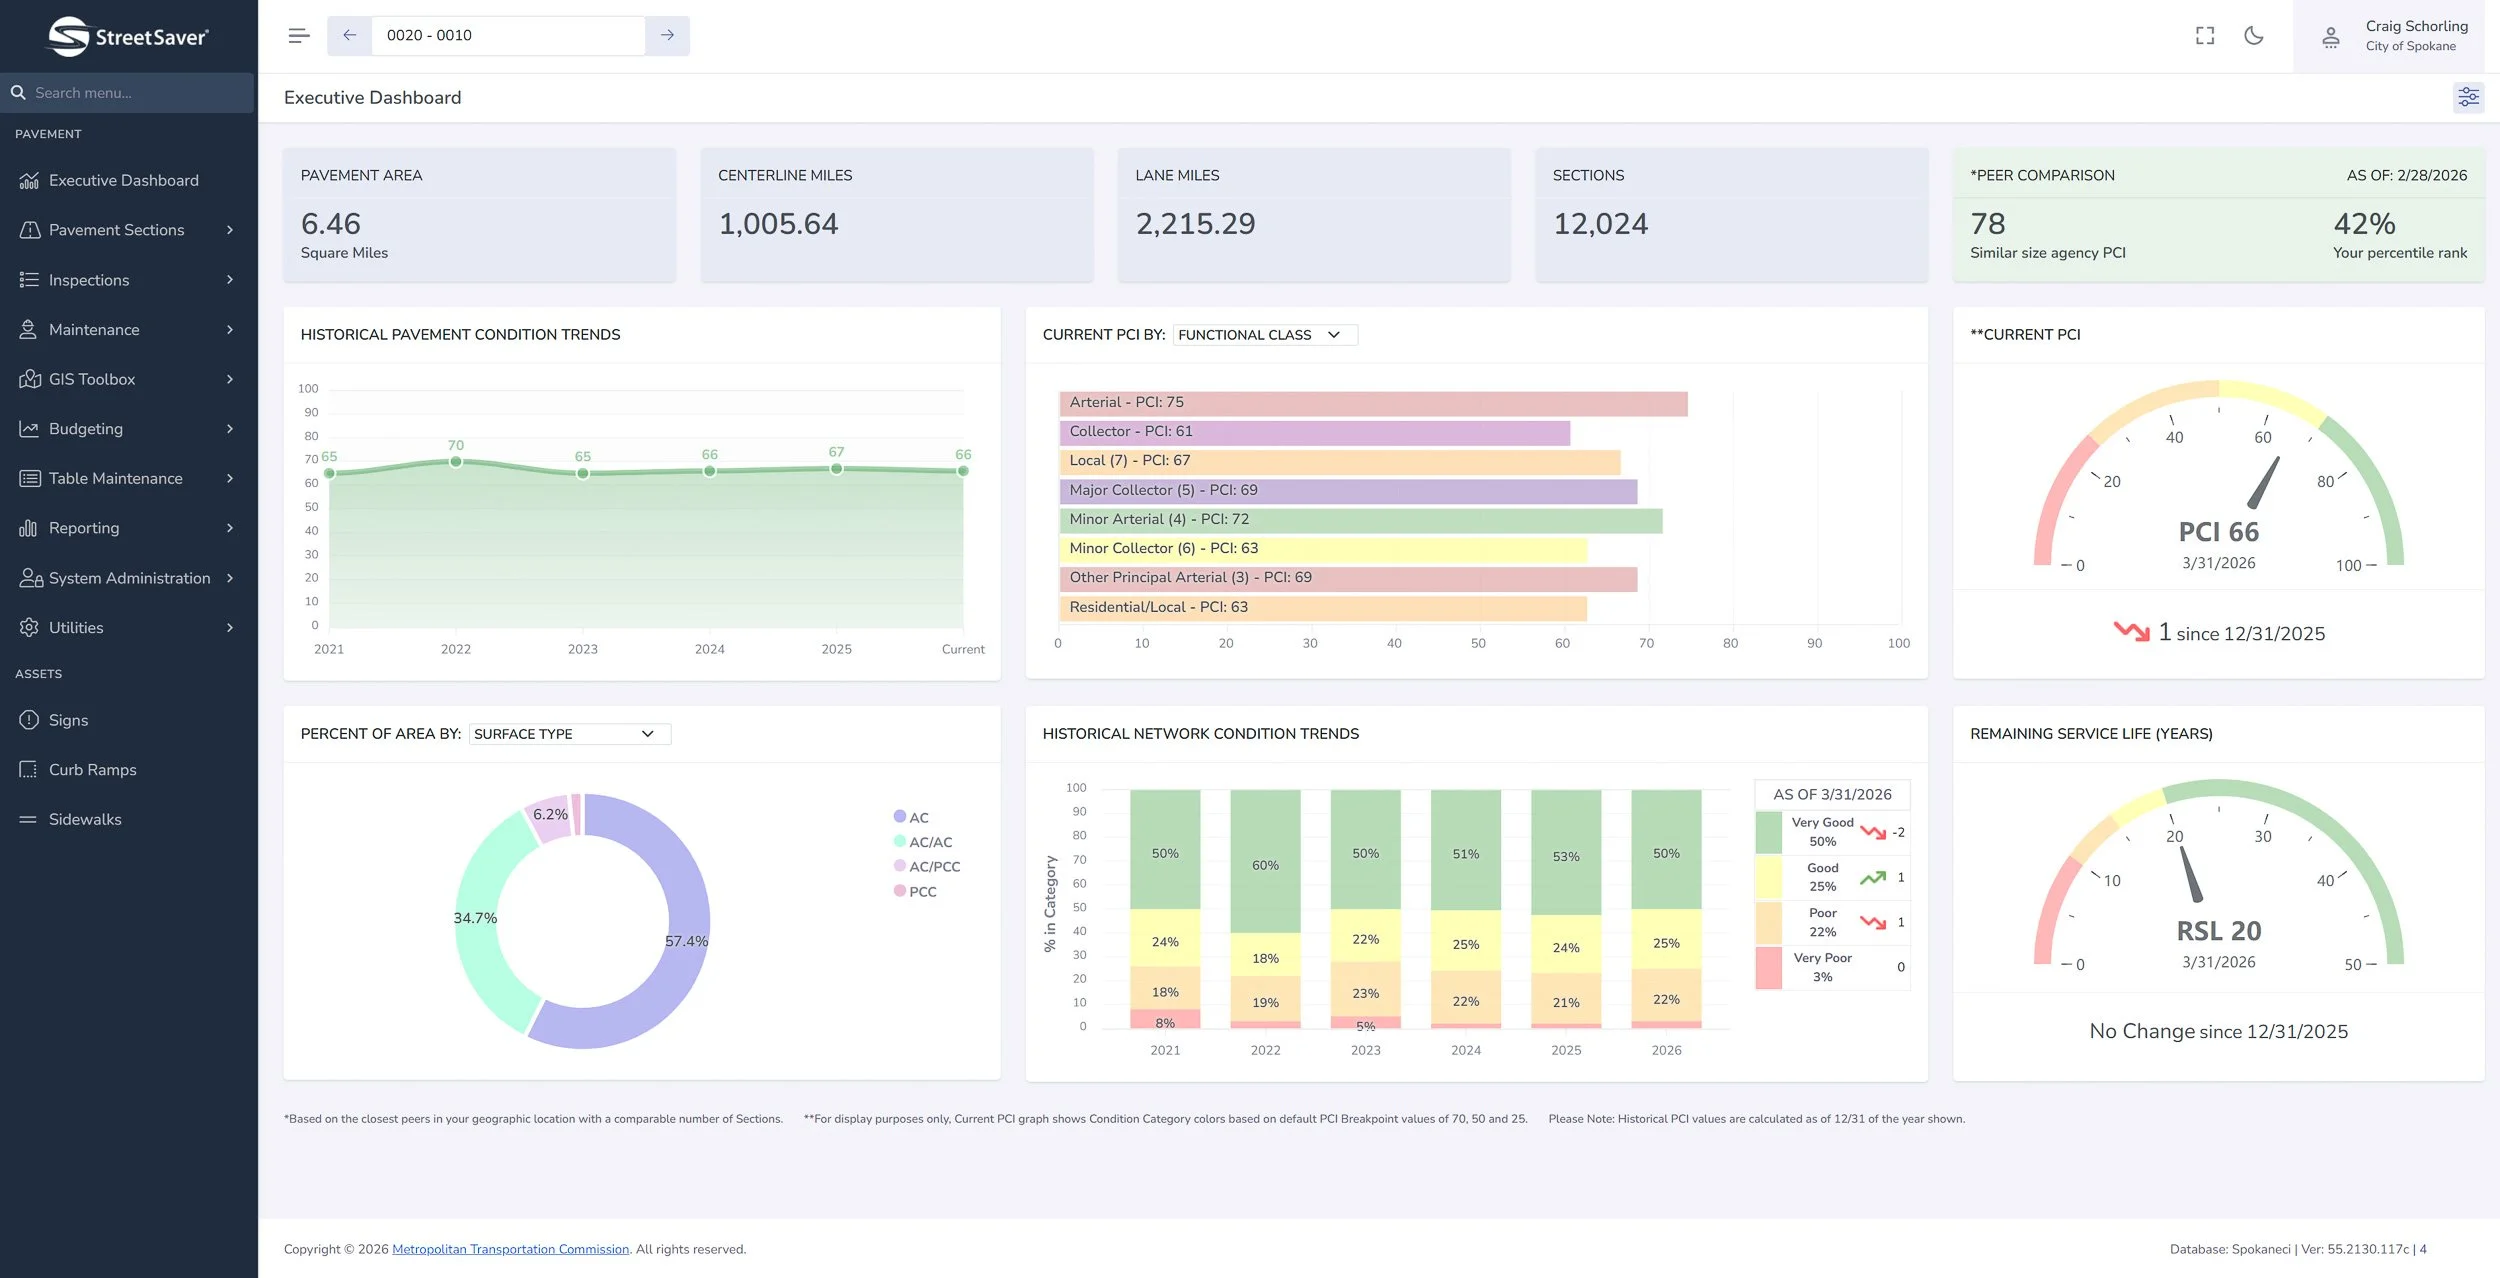Toggle fullscreen mode icon
Viewport: 2500px width, 1278px height.
pos(2205,36)
